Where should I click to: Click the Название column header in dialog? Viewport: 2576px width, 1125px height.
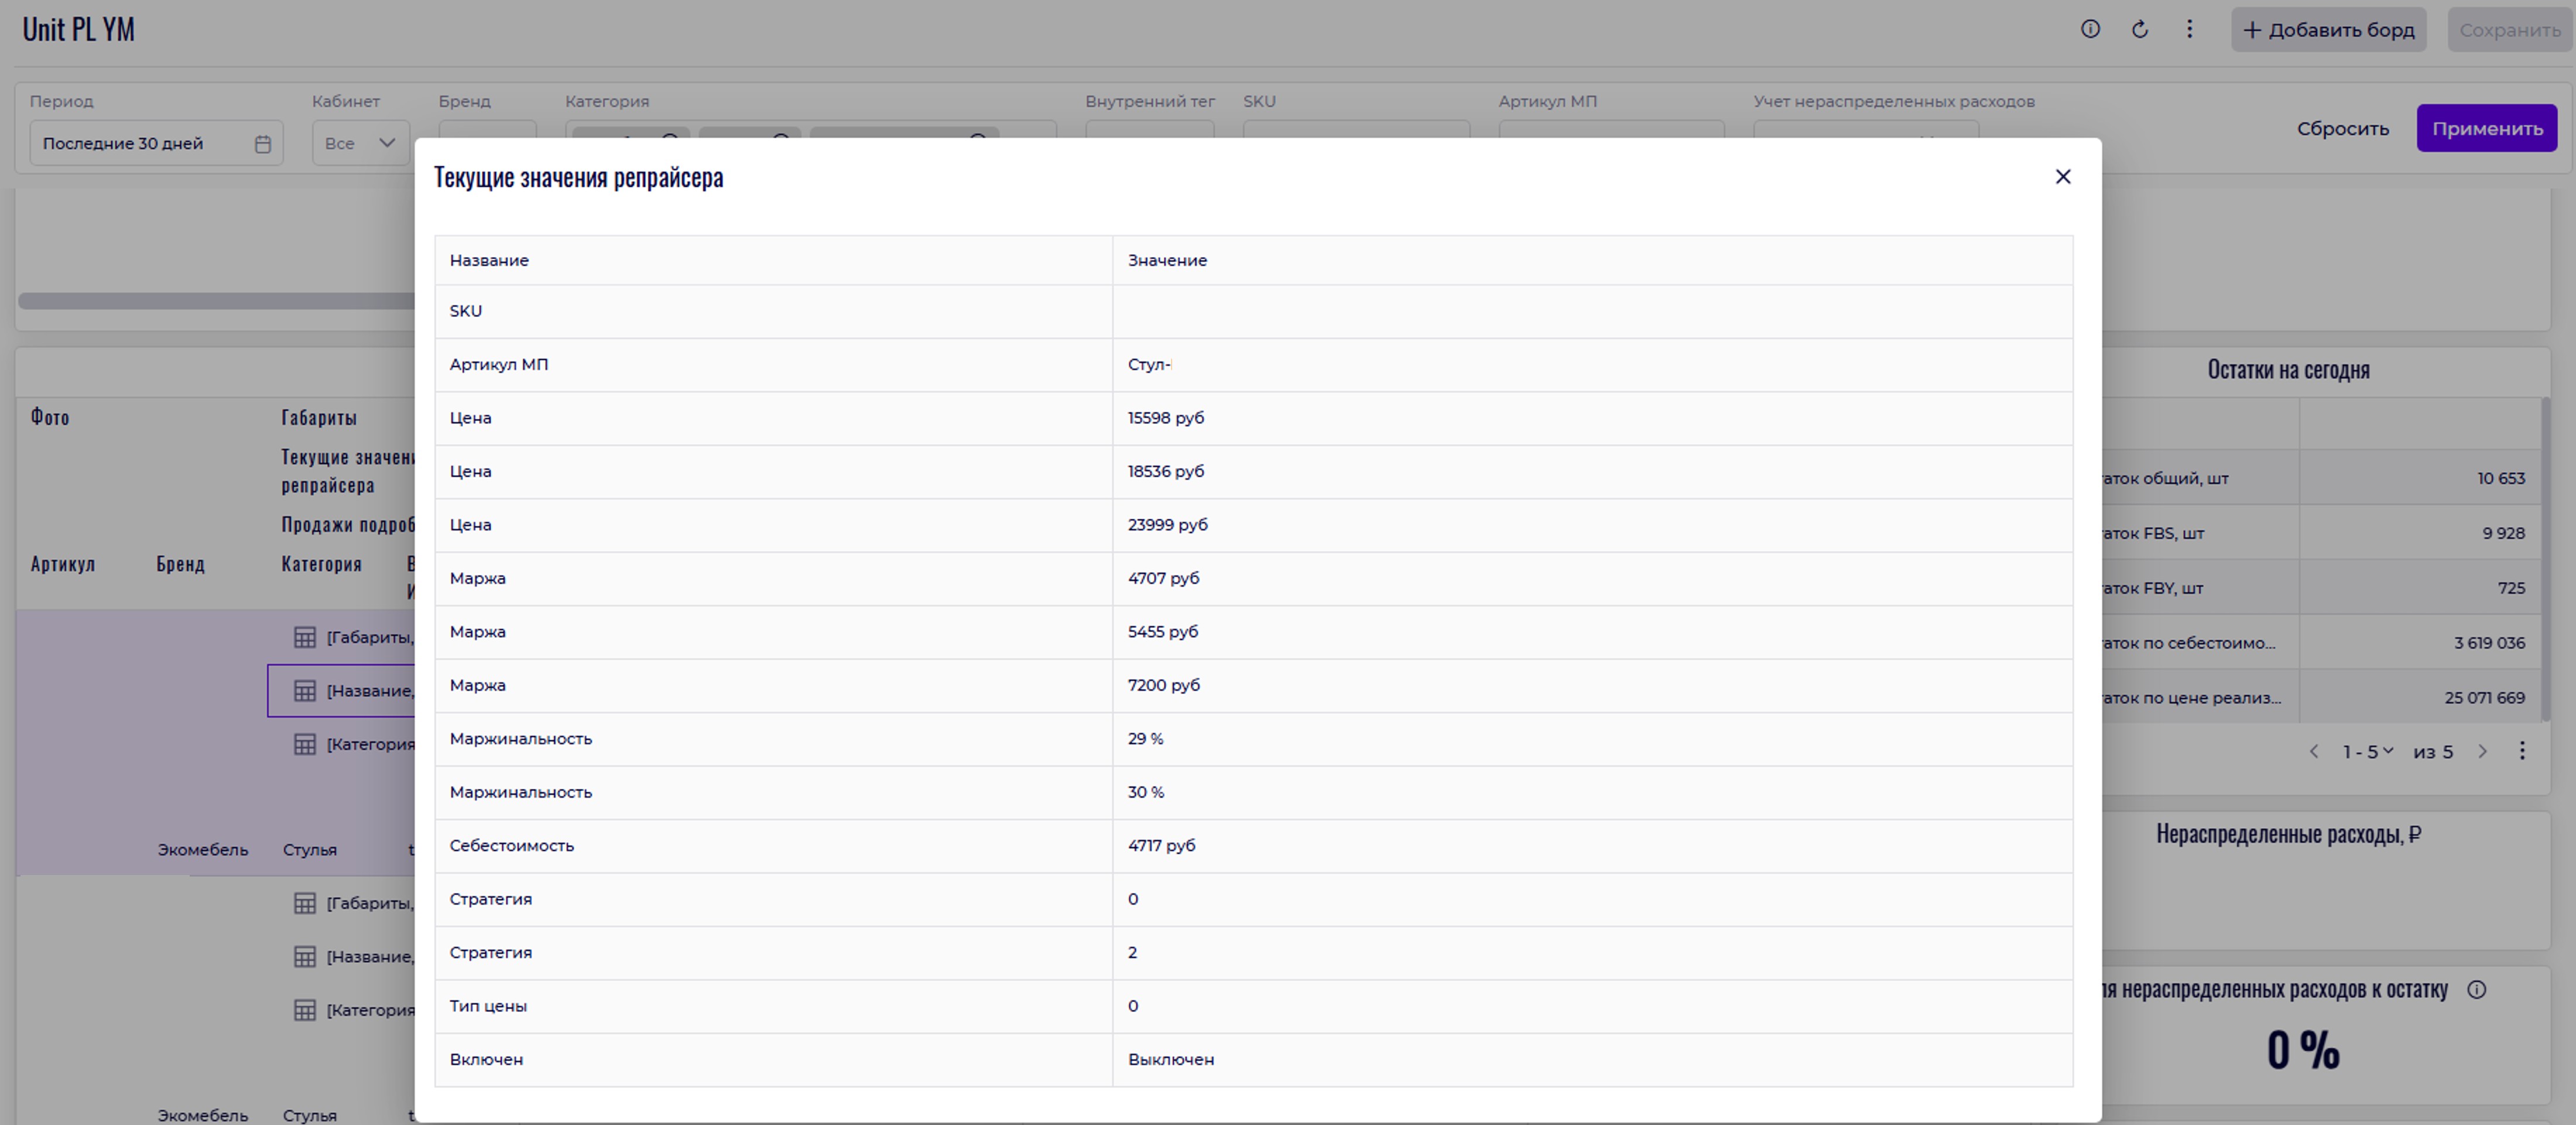489,260
